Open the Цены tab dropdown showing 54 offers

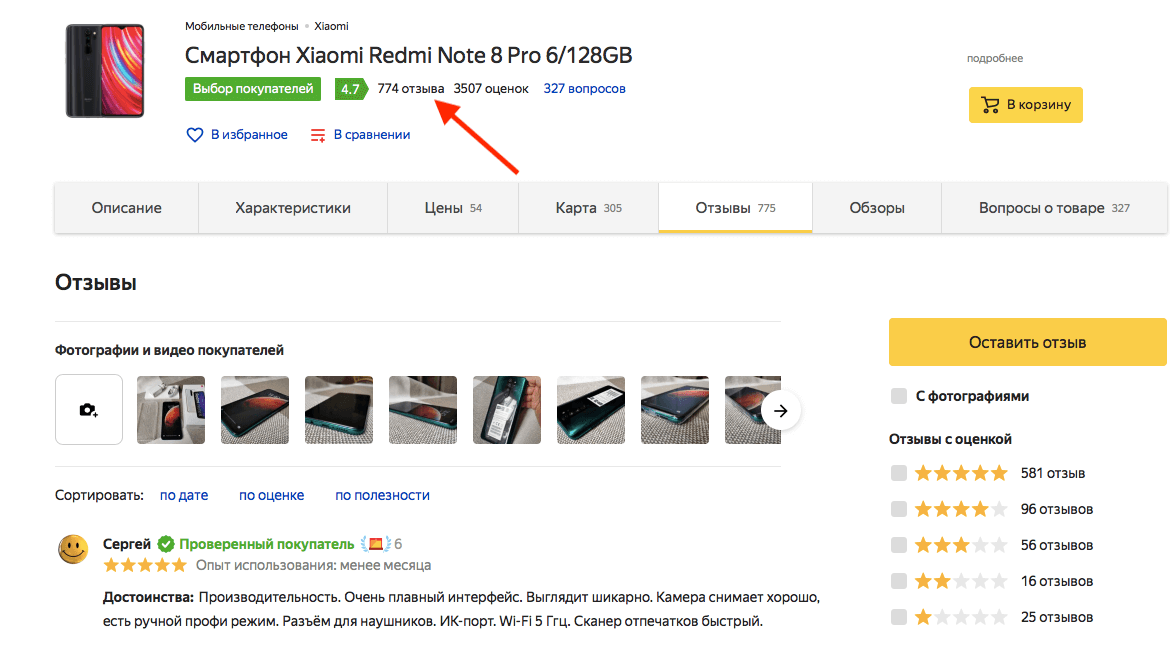click(x=452, y=207)
